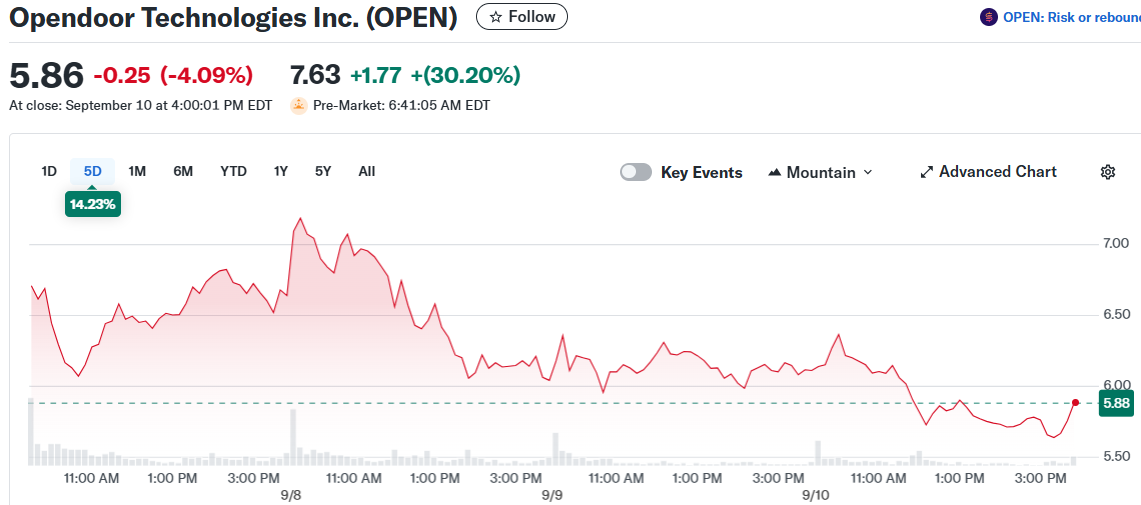Toggle the Key Events switch
The width and height of the screenshot is (1141, 505).
click(635, 172)
